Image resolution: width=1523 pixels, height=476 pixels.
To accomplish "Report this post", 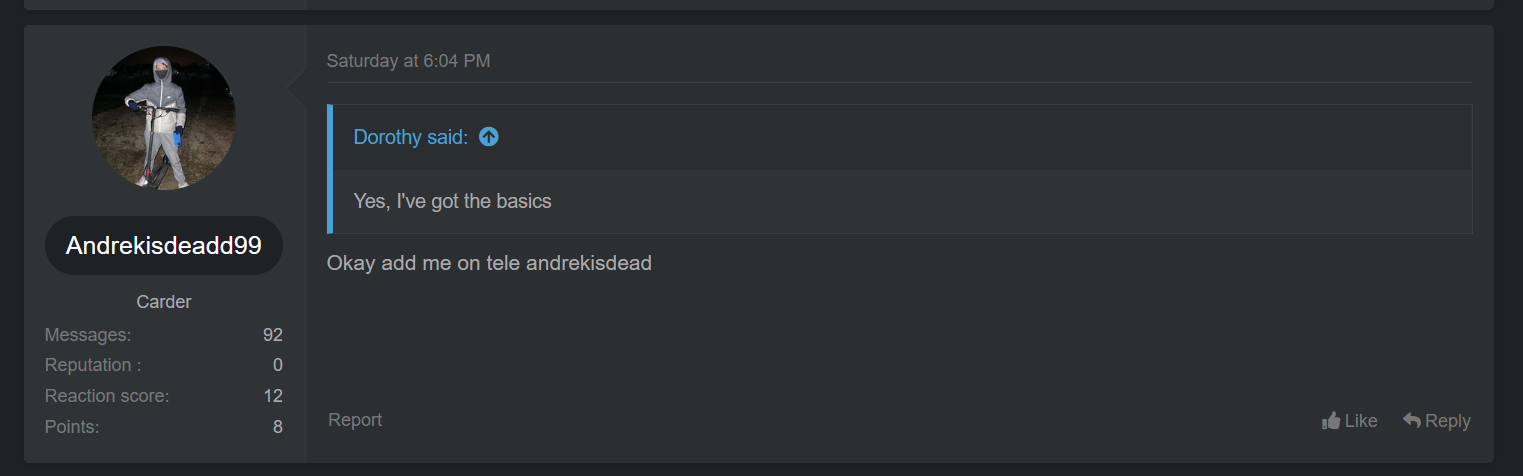I will (x=355, y=420).
